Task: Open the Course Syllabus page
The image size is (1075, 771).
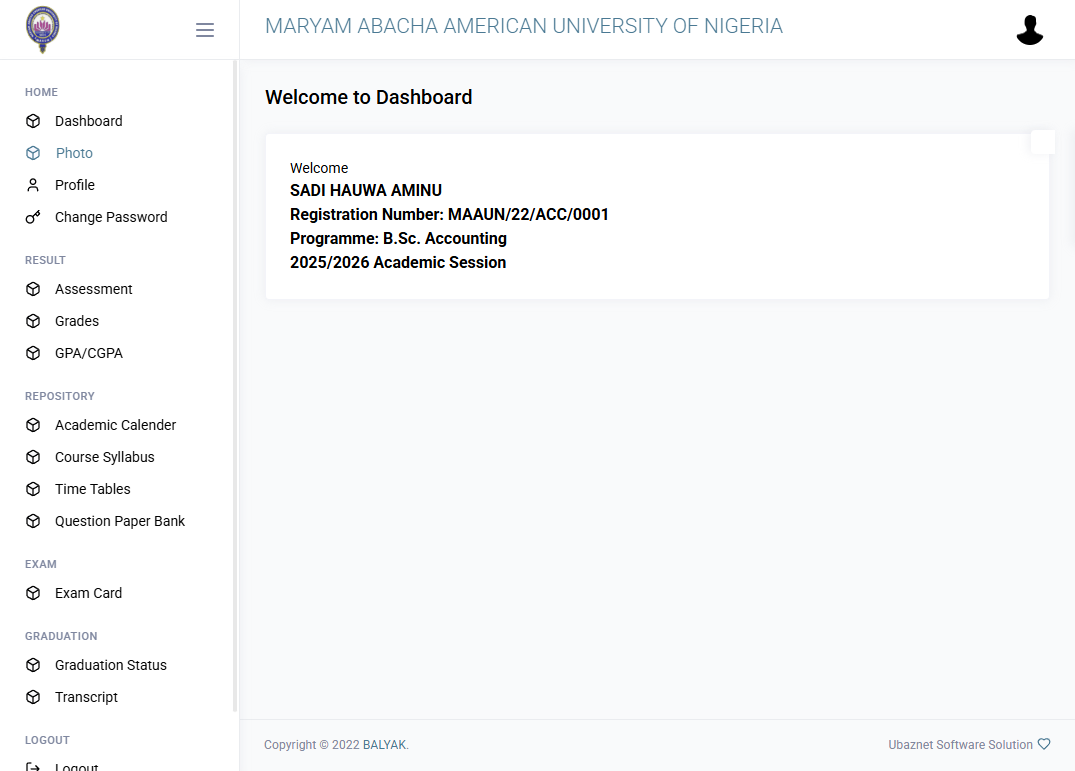Action: [x=104, y=457]
